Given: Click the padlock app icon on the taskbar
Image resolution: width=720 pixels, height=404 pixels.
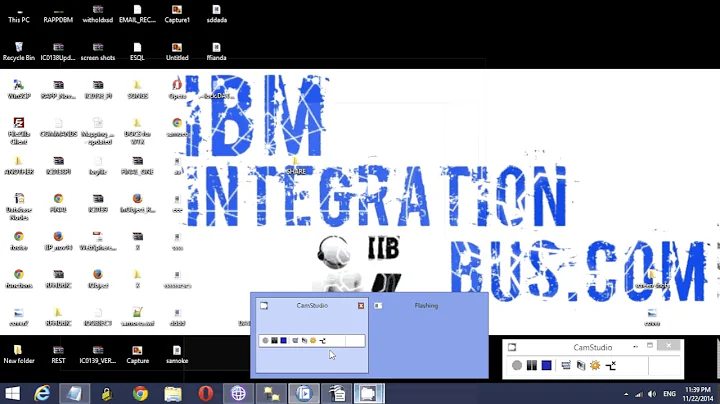Looking at the screenshot, I should click(107, 393).
